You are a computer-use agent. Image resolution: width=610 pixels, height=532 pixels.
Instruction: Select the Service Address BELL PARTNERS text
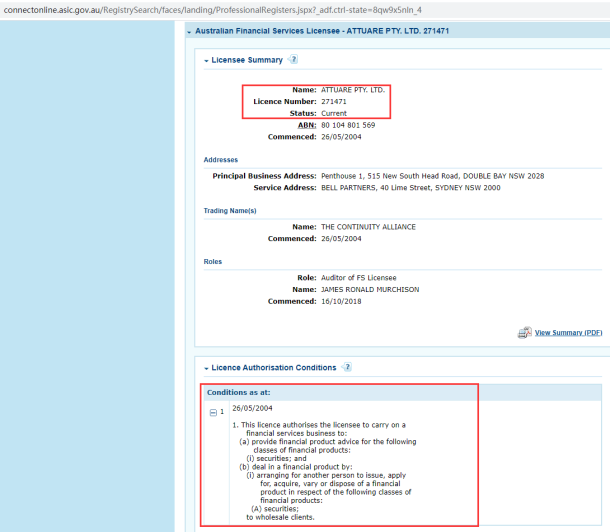[410, 187]
